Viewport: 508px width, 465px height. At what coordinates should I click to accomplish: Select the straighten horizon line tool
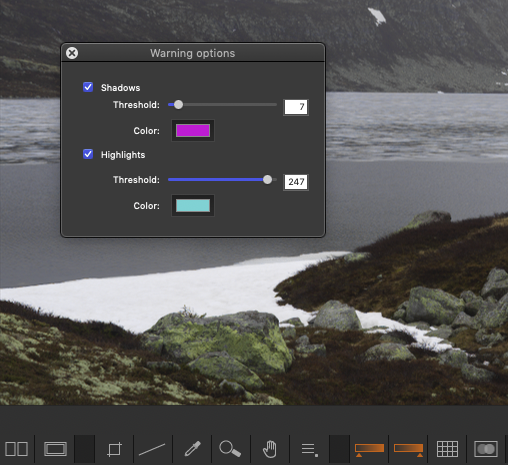click(x=152, y=449)
